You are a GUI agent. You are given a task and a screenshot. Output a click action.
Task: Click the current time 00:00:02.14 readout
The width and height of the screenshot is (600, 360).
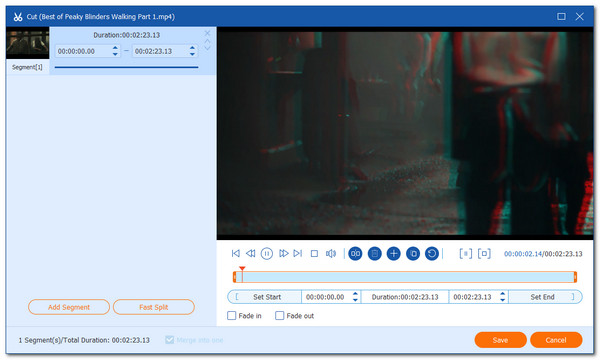[523, 254]
